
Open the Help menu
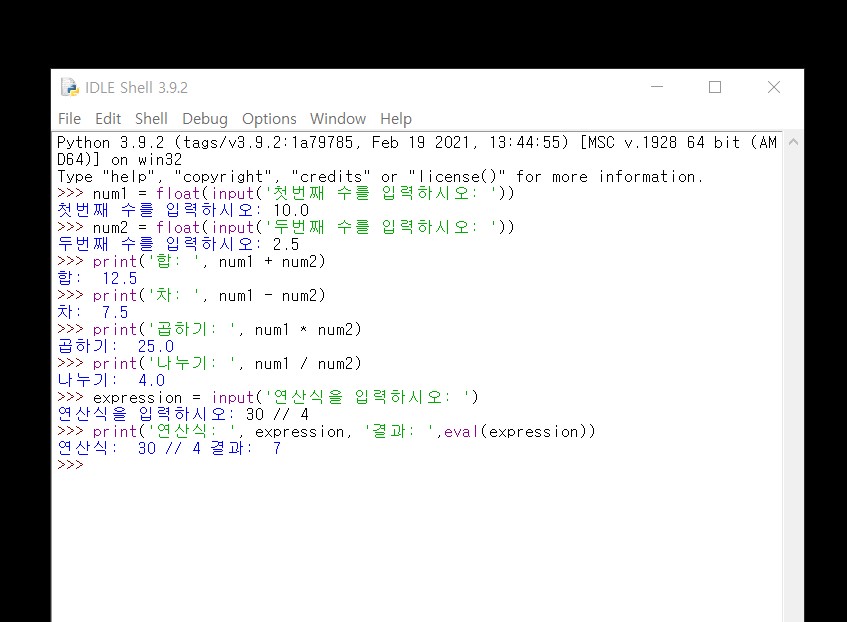tap(395, 118)
